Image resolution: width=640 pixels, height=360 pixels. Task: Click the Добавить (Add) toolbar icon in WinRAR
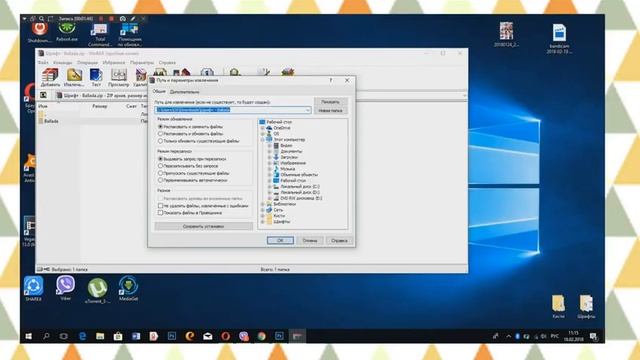click(x=50, y=78)
